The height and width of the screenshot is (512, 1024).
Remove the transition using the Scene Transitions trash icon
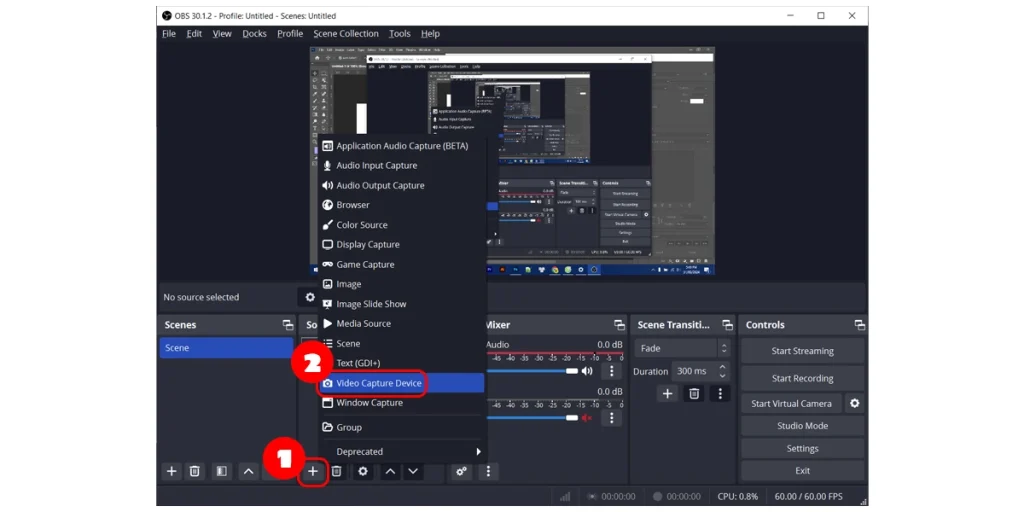(x=694, y=394)
